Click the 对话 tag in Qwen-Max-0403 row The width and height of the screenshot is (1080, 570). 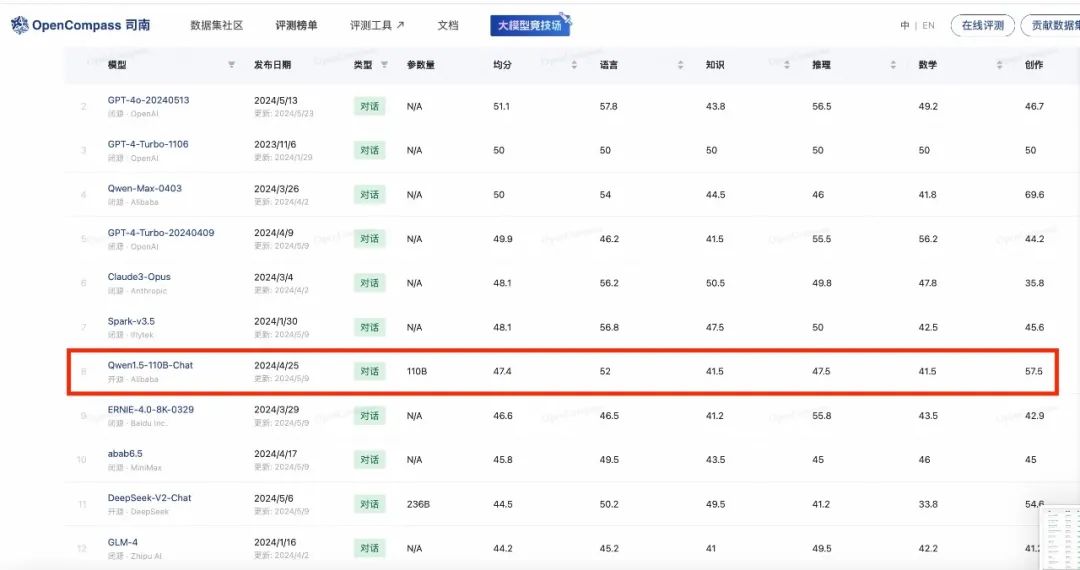click(370, 195)
